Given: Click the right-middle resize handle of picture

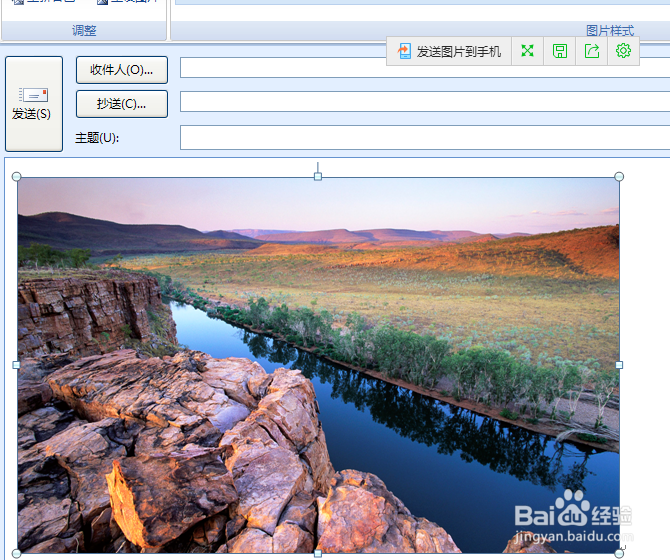Looking at the screenshot, I should pyautogui.click(x=619, y=365).
